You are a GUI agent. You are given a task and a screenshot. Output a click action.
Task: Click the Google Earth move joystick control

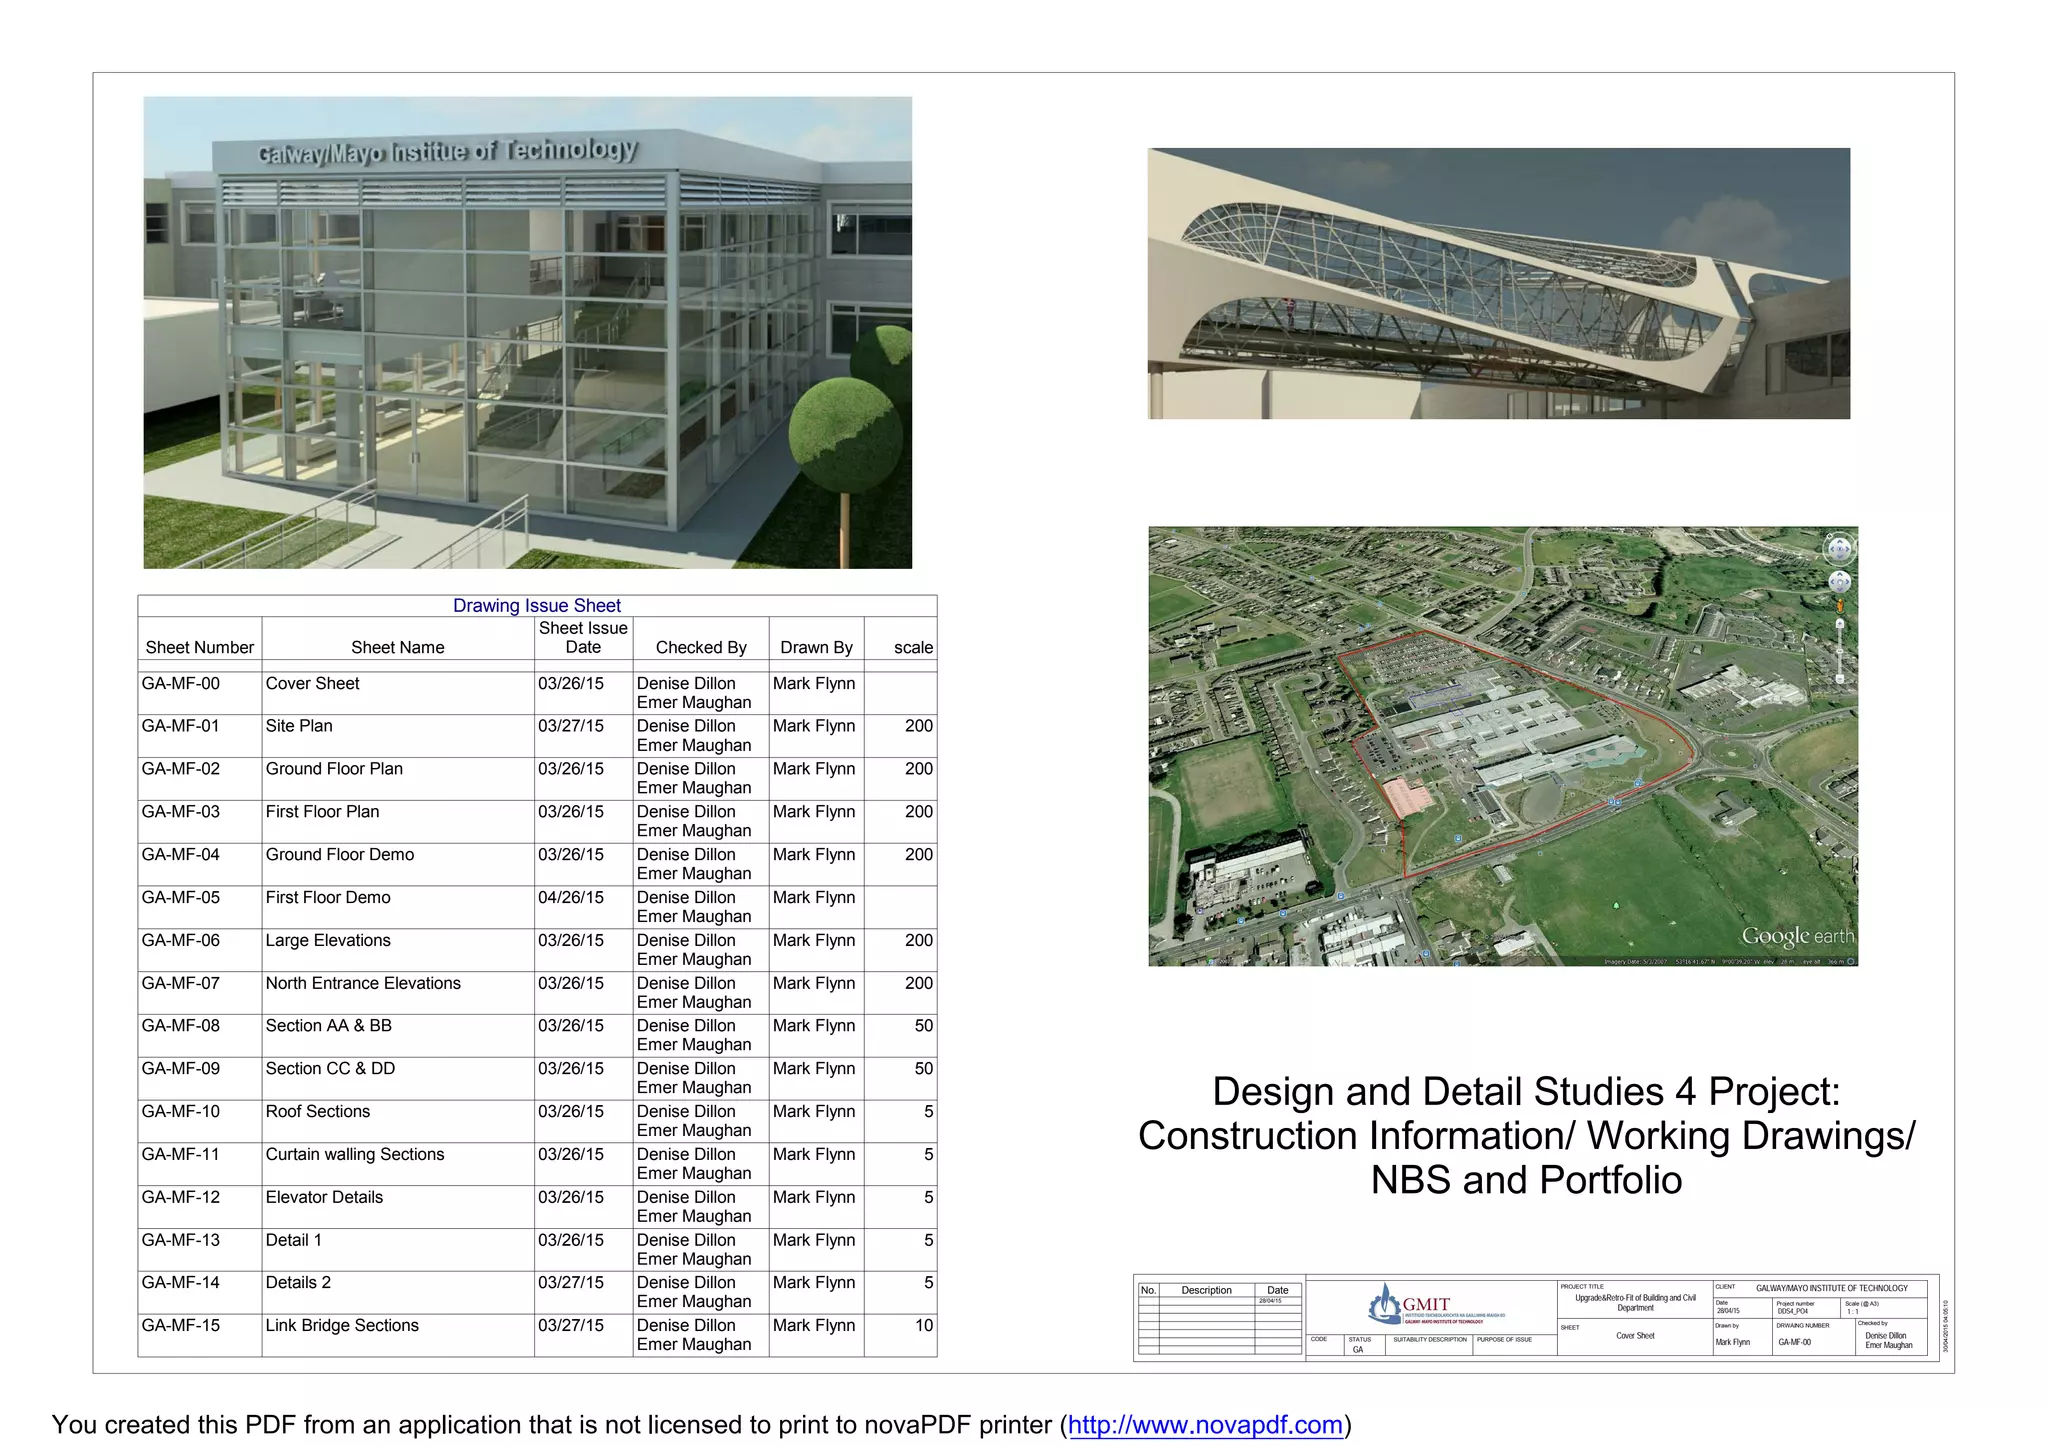[x=1840, y=582]
